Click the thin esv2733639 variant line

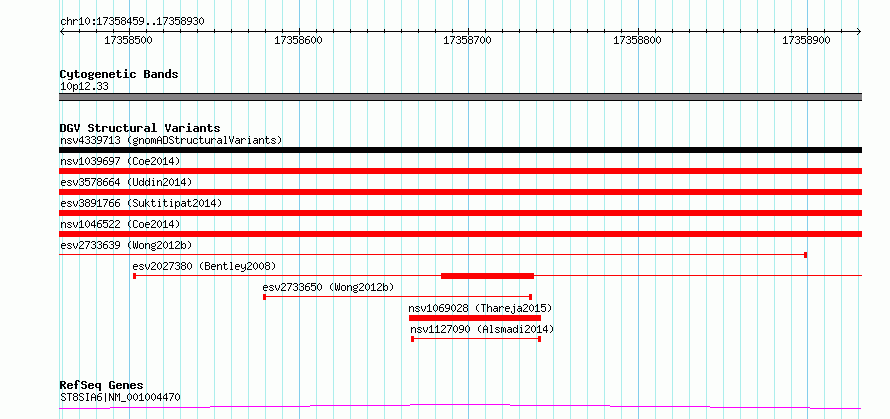(x=433, y=255)
